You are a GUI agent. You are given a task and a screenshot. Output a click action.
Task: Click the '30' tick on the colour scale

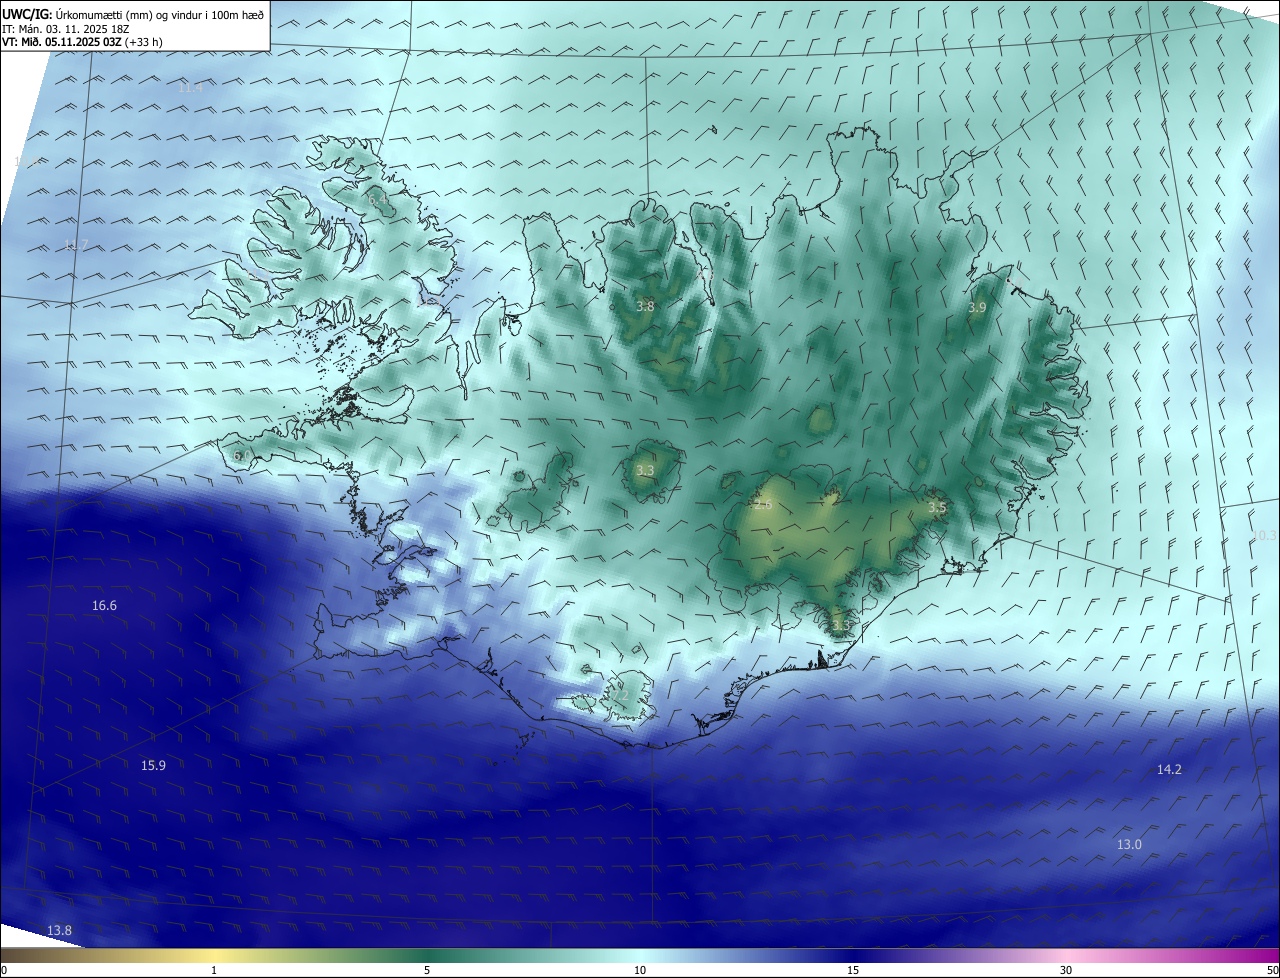pyautogui.click(x=1066, y=971)
